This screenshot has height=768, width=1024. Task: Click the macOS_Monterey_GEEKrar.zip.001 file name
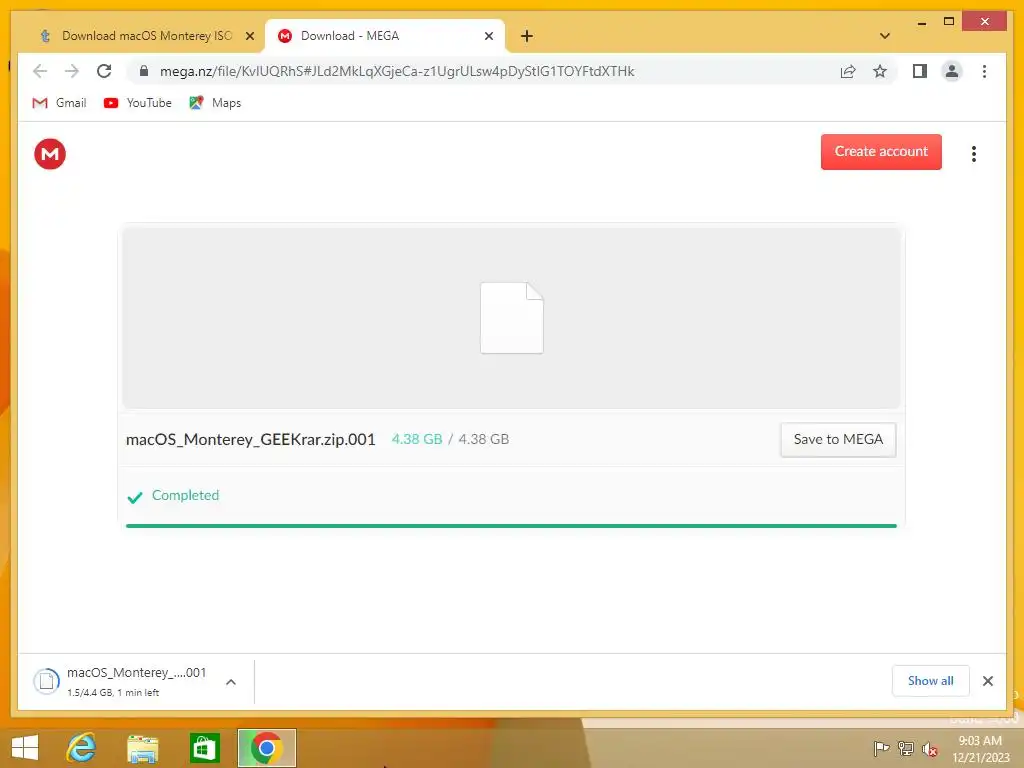click(251, 440)
